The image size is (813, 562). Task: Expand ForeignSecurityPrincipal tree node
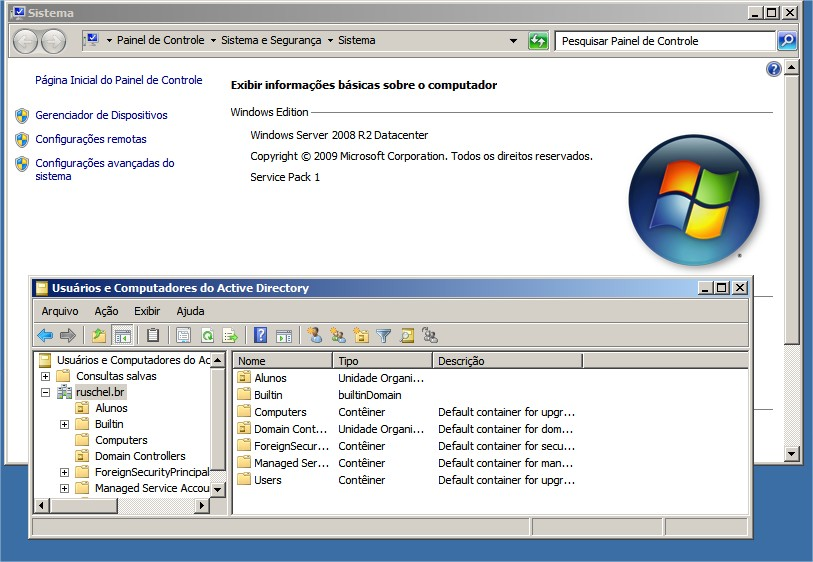pos(64,472)
